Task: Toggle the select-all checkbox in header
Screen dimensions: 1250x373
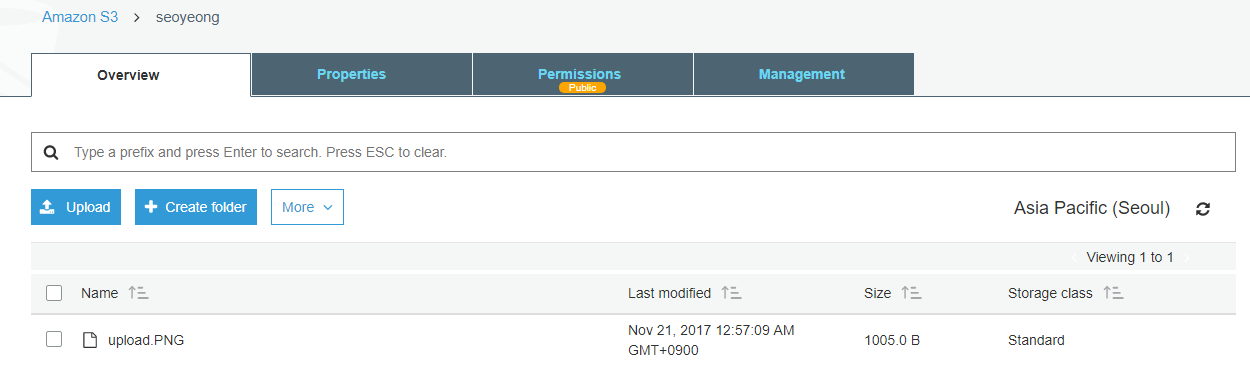Action: pos(54,293)
